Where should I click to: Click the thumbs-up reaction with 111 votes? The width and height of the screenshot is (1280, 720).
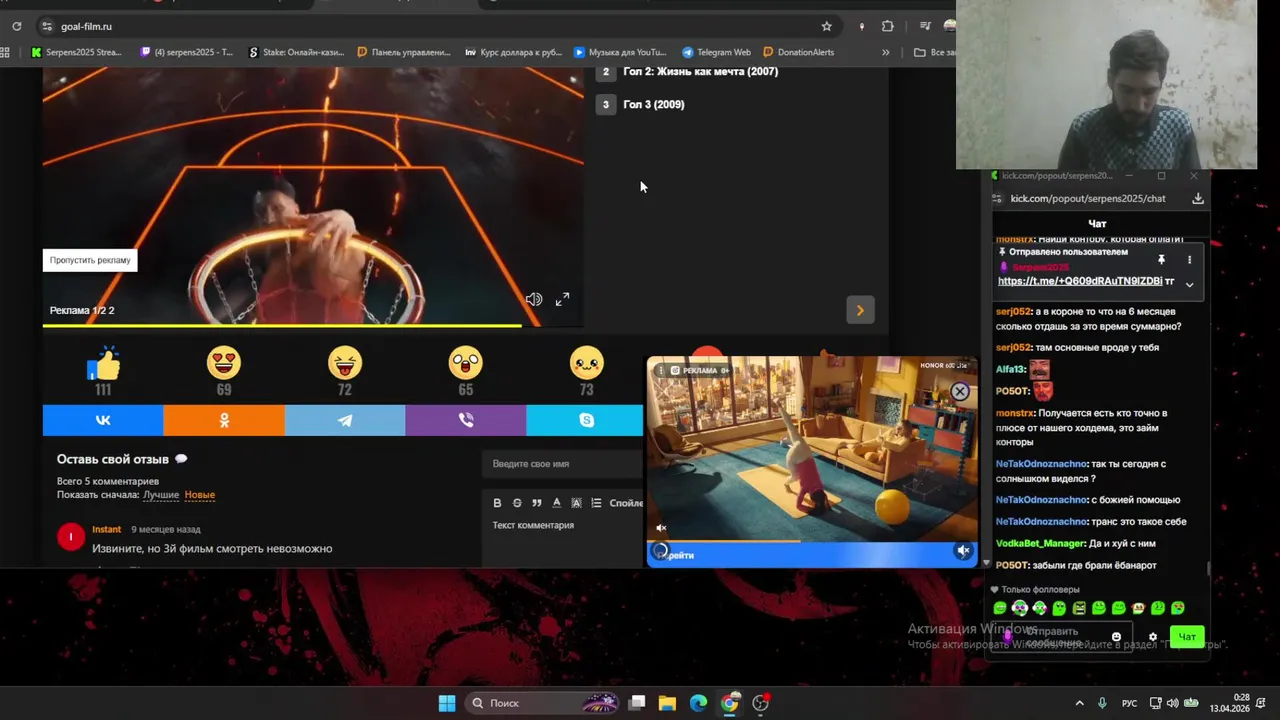coord(103,364)
